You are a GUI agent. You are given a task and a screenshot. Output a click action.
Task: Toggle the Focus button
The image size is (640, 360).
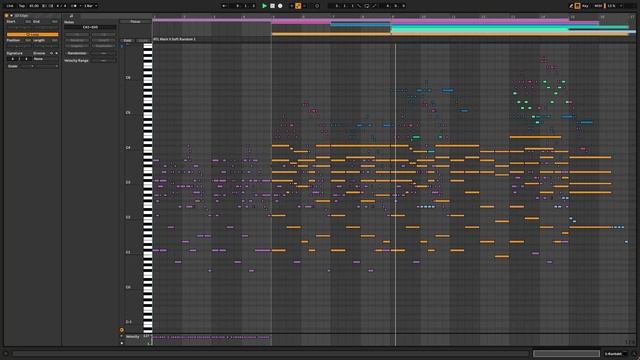pos(135,22)
